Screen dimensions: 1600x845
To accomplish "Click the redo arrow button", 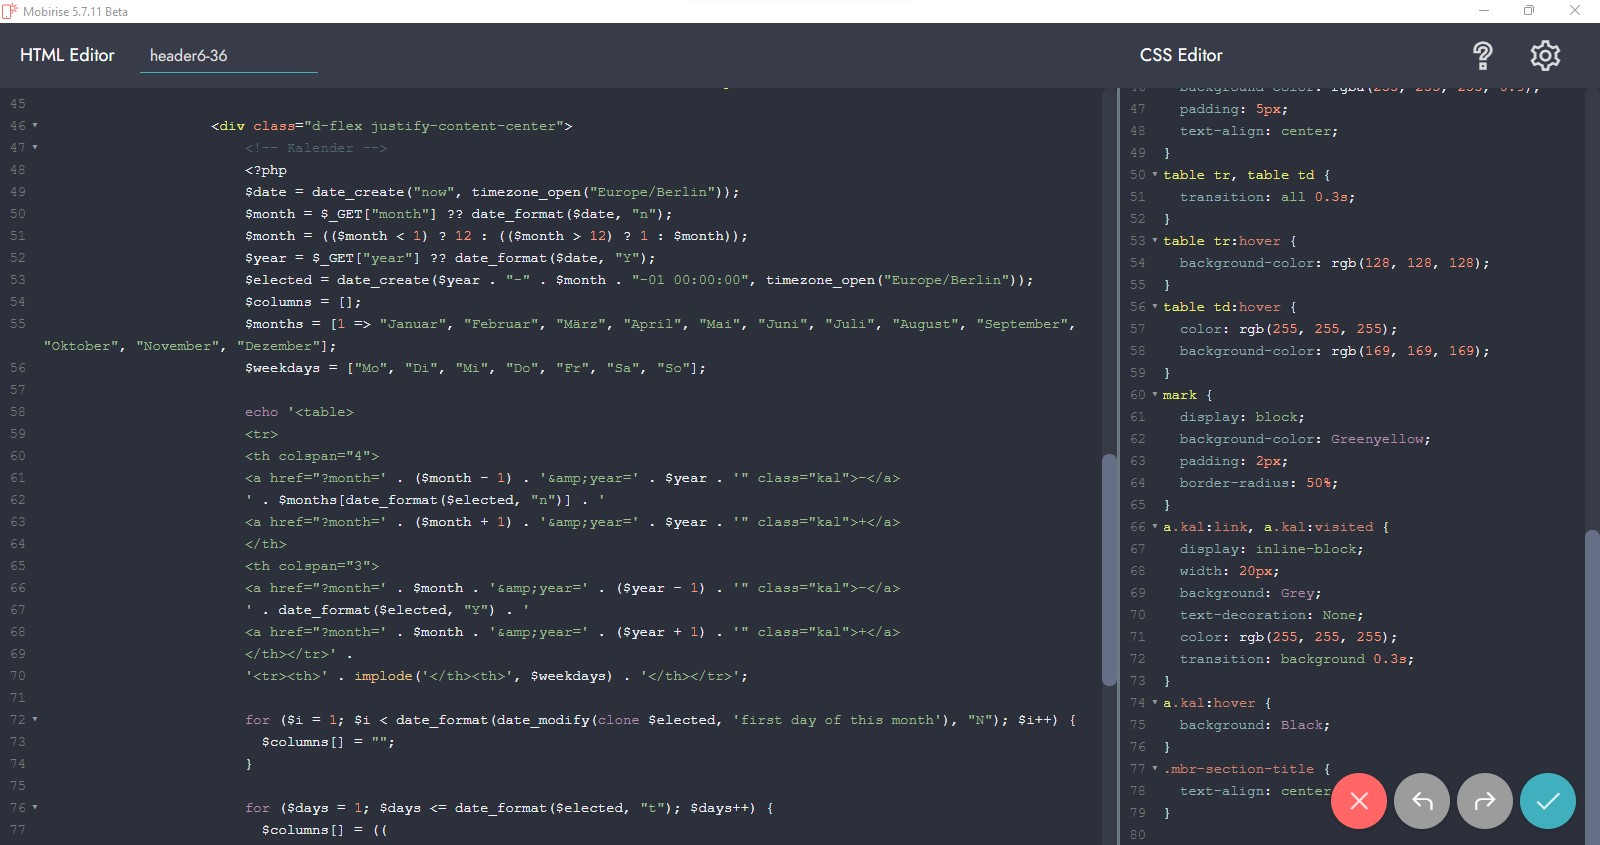I will tap(1484, 801).
